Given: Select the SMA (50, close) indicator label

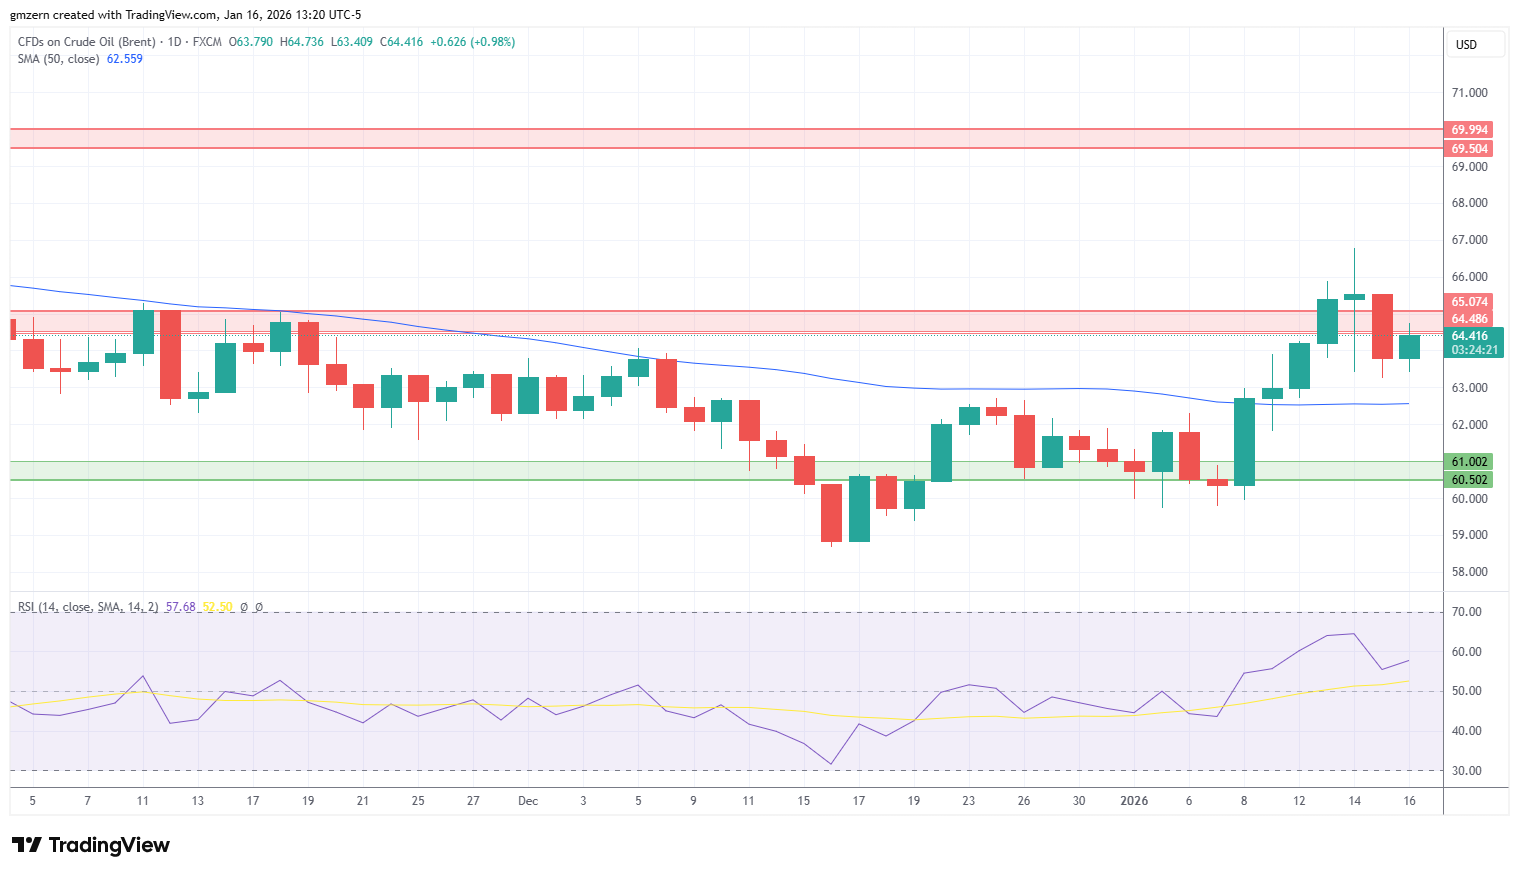Looking at the screenshot, I should pyautogui.click(x=59, y=59).
